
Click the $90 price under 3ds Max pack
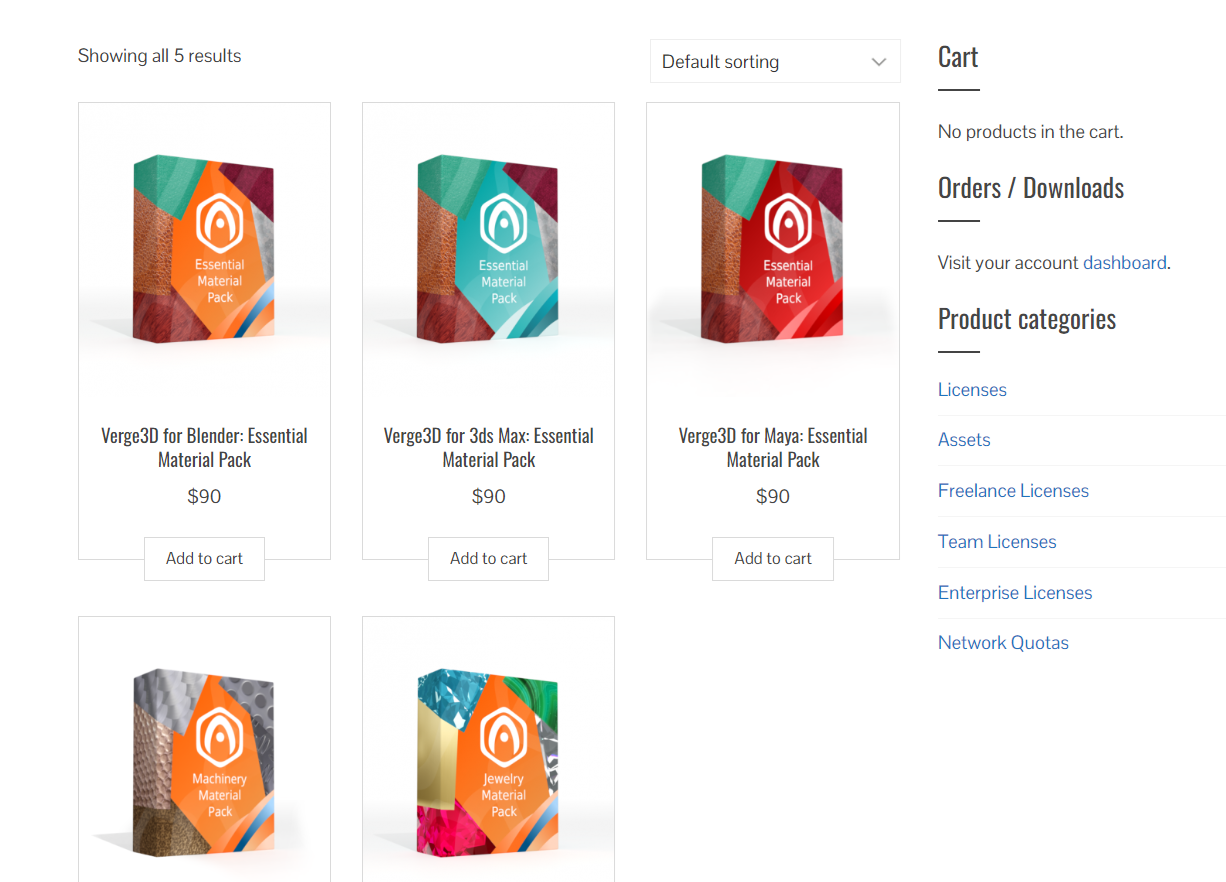488,496
